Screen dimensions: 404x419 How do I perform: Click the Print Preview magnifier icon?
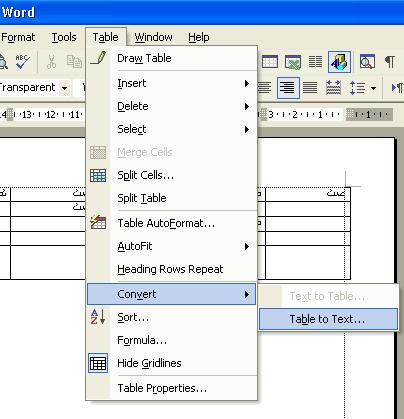[3, 62]
